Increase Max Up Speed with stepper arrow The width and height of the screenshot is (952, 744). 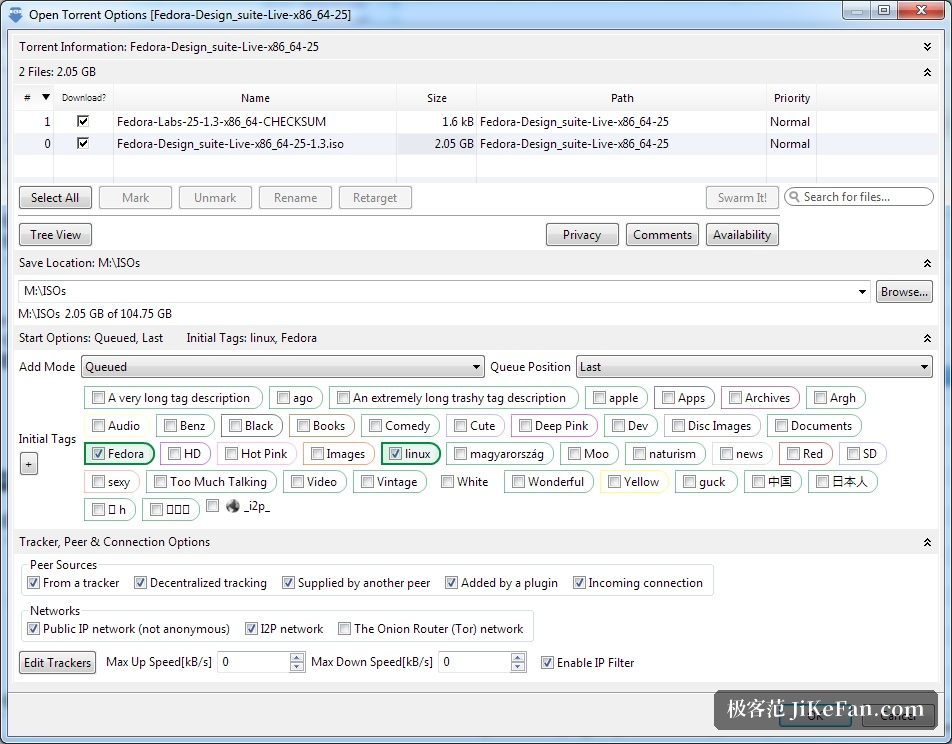click(297, 657)
